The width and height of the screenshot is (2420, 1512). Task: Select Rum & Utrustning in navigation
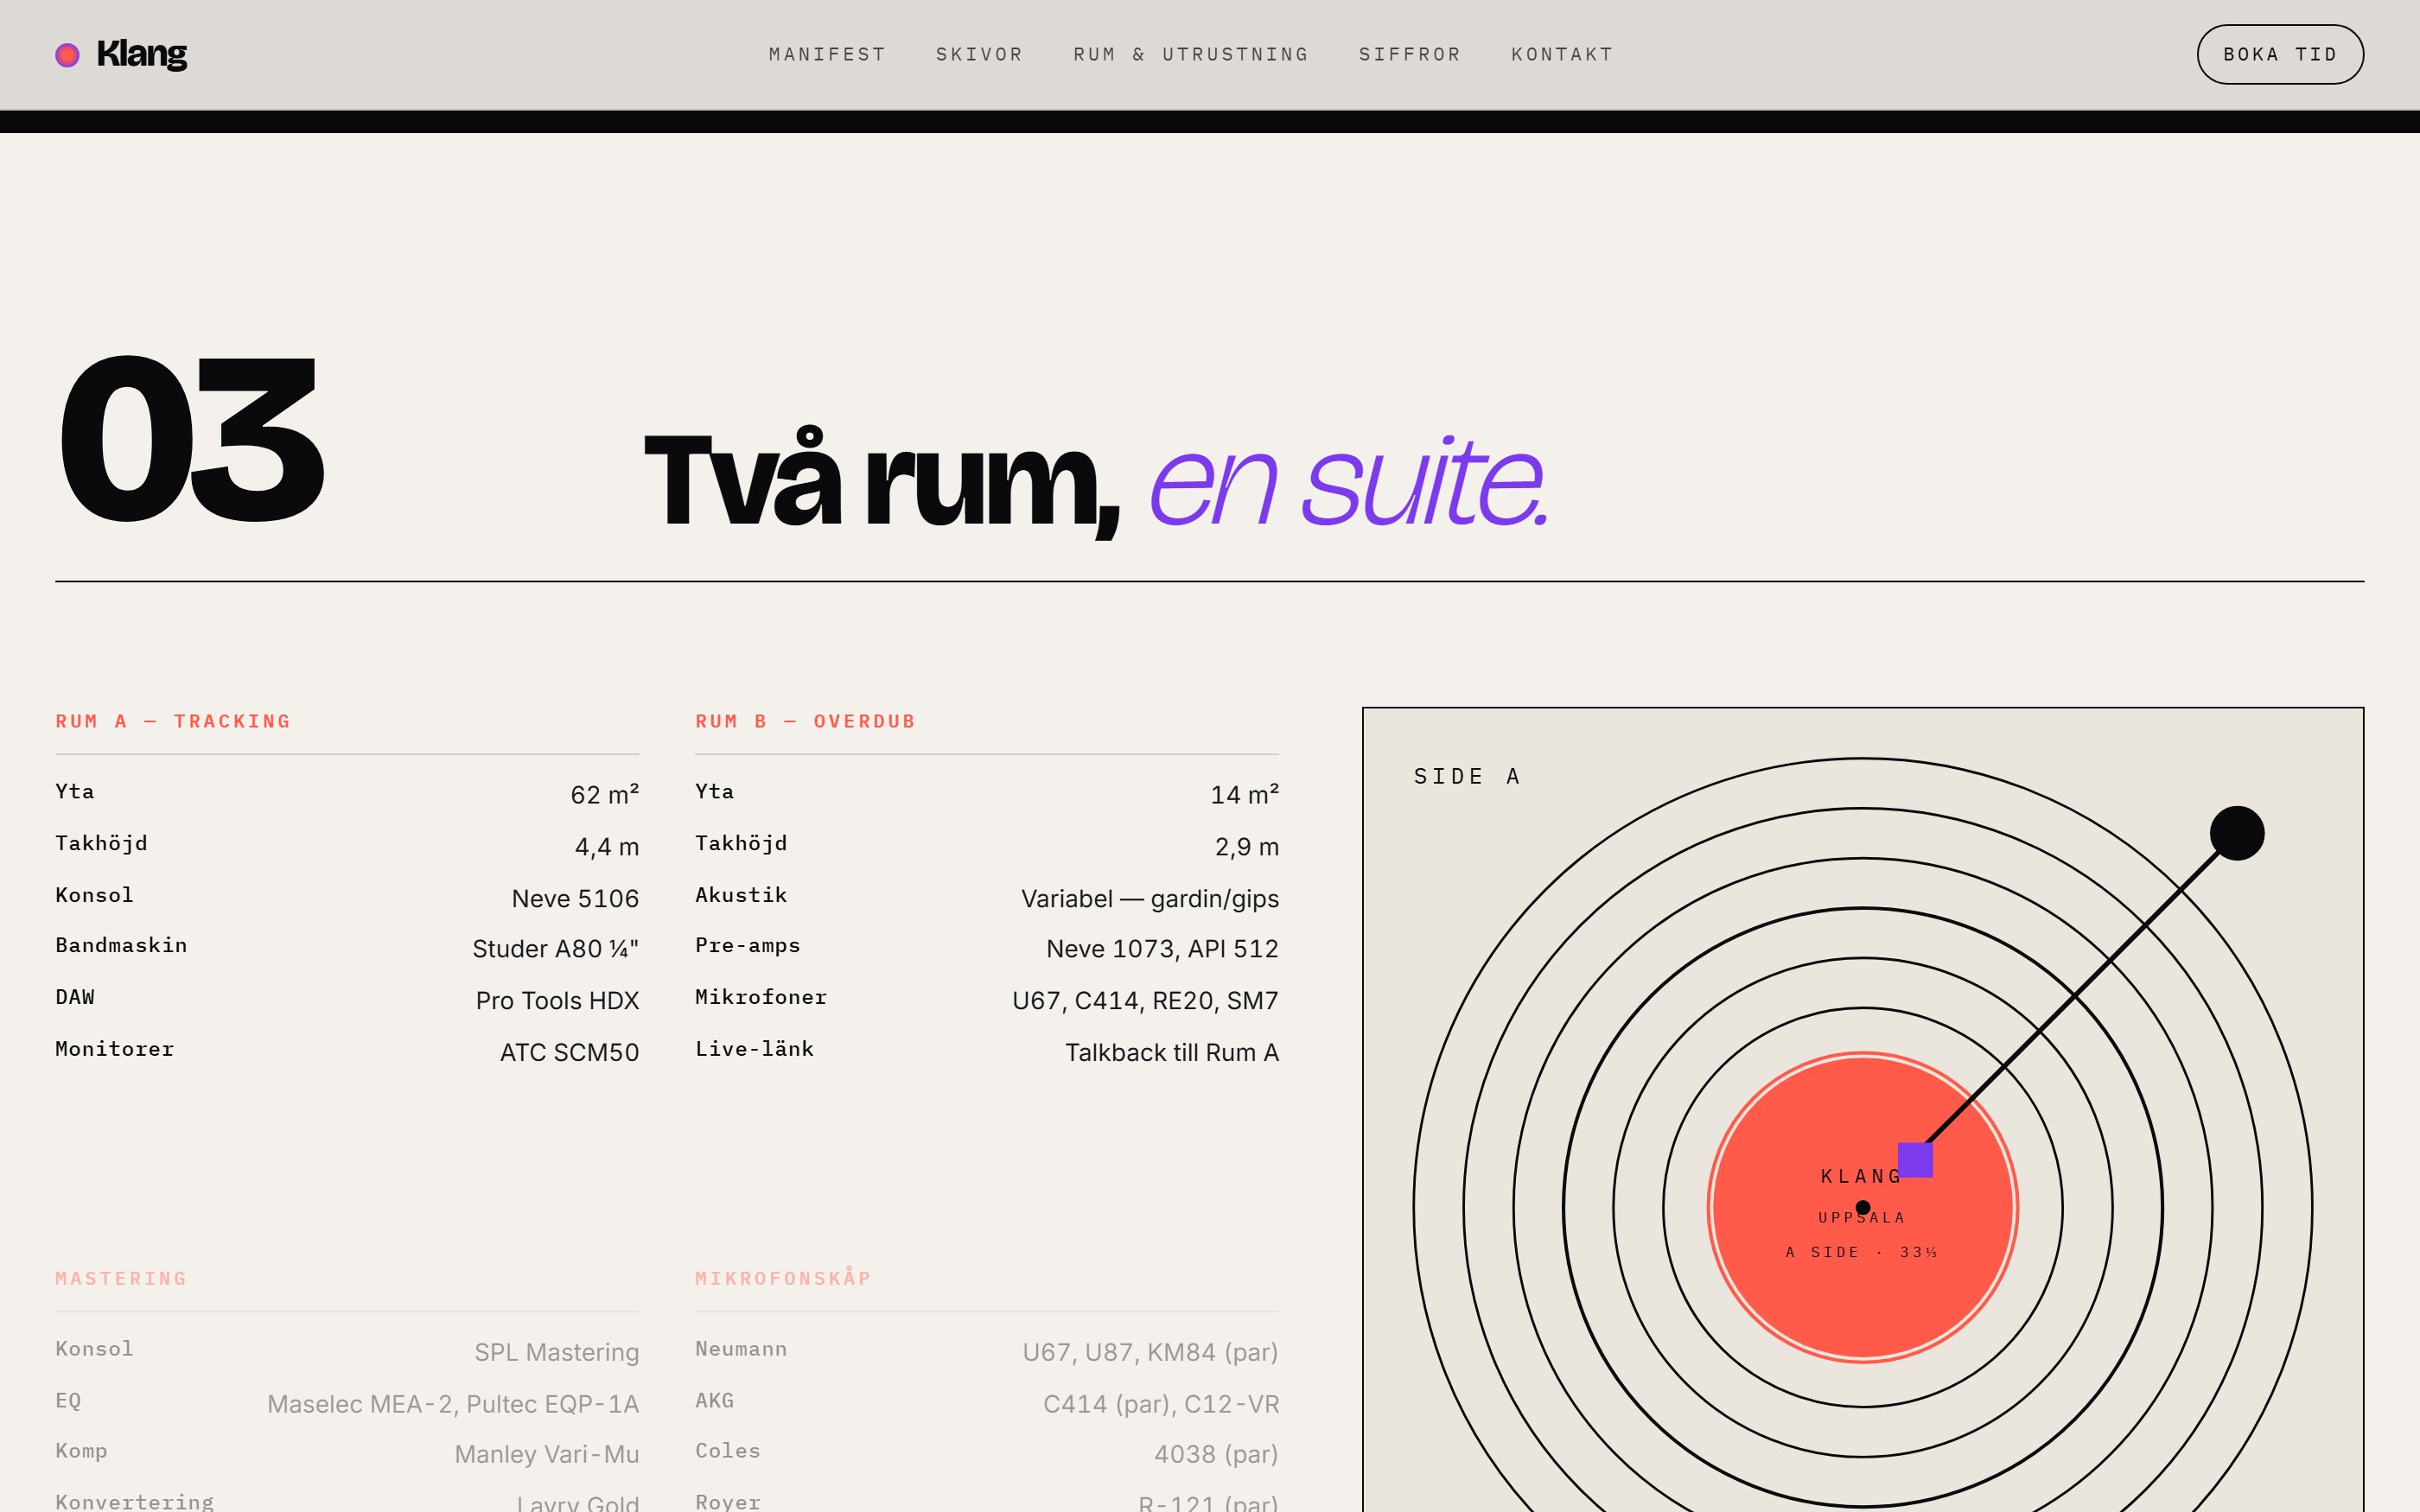pos(1191,54)
